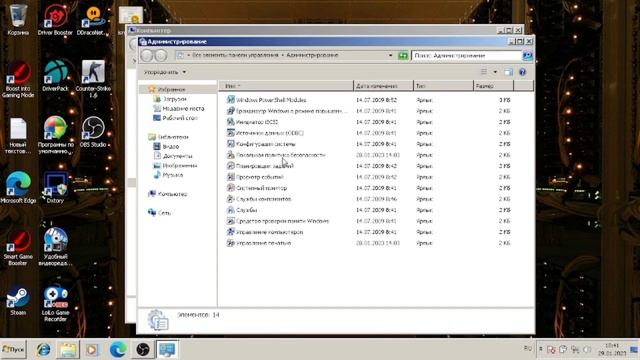The width and height of the screenshot is (640, 360).
Task: Select the Управление печатью icon
Action: (x=231, y=243)
